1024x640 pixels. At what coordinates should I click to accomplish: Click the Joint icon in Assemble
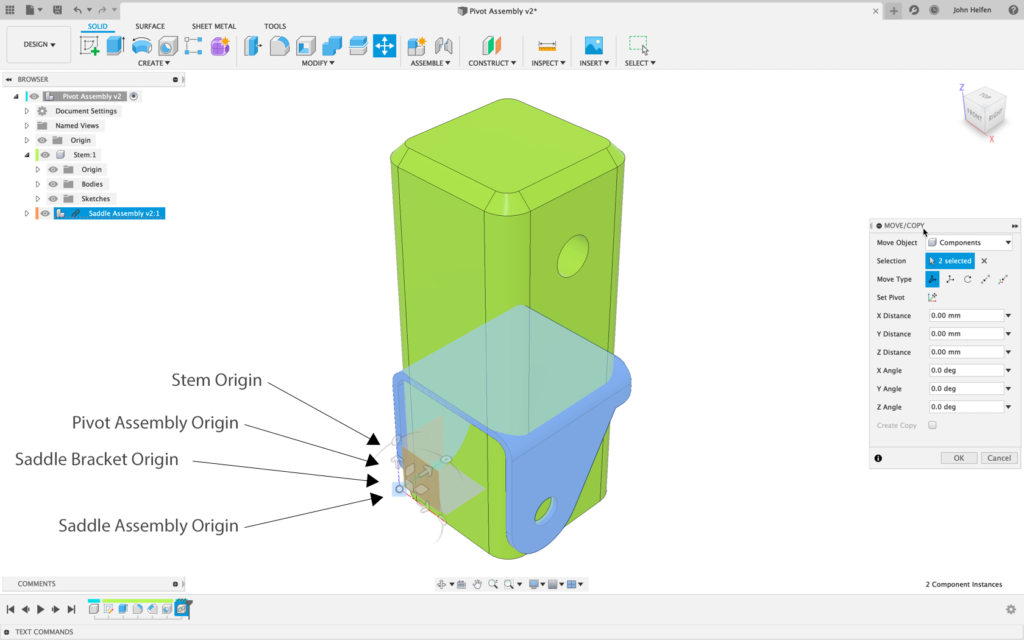(443, 45)
